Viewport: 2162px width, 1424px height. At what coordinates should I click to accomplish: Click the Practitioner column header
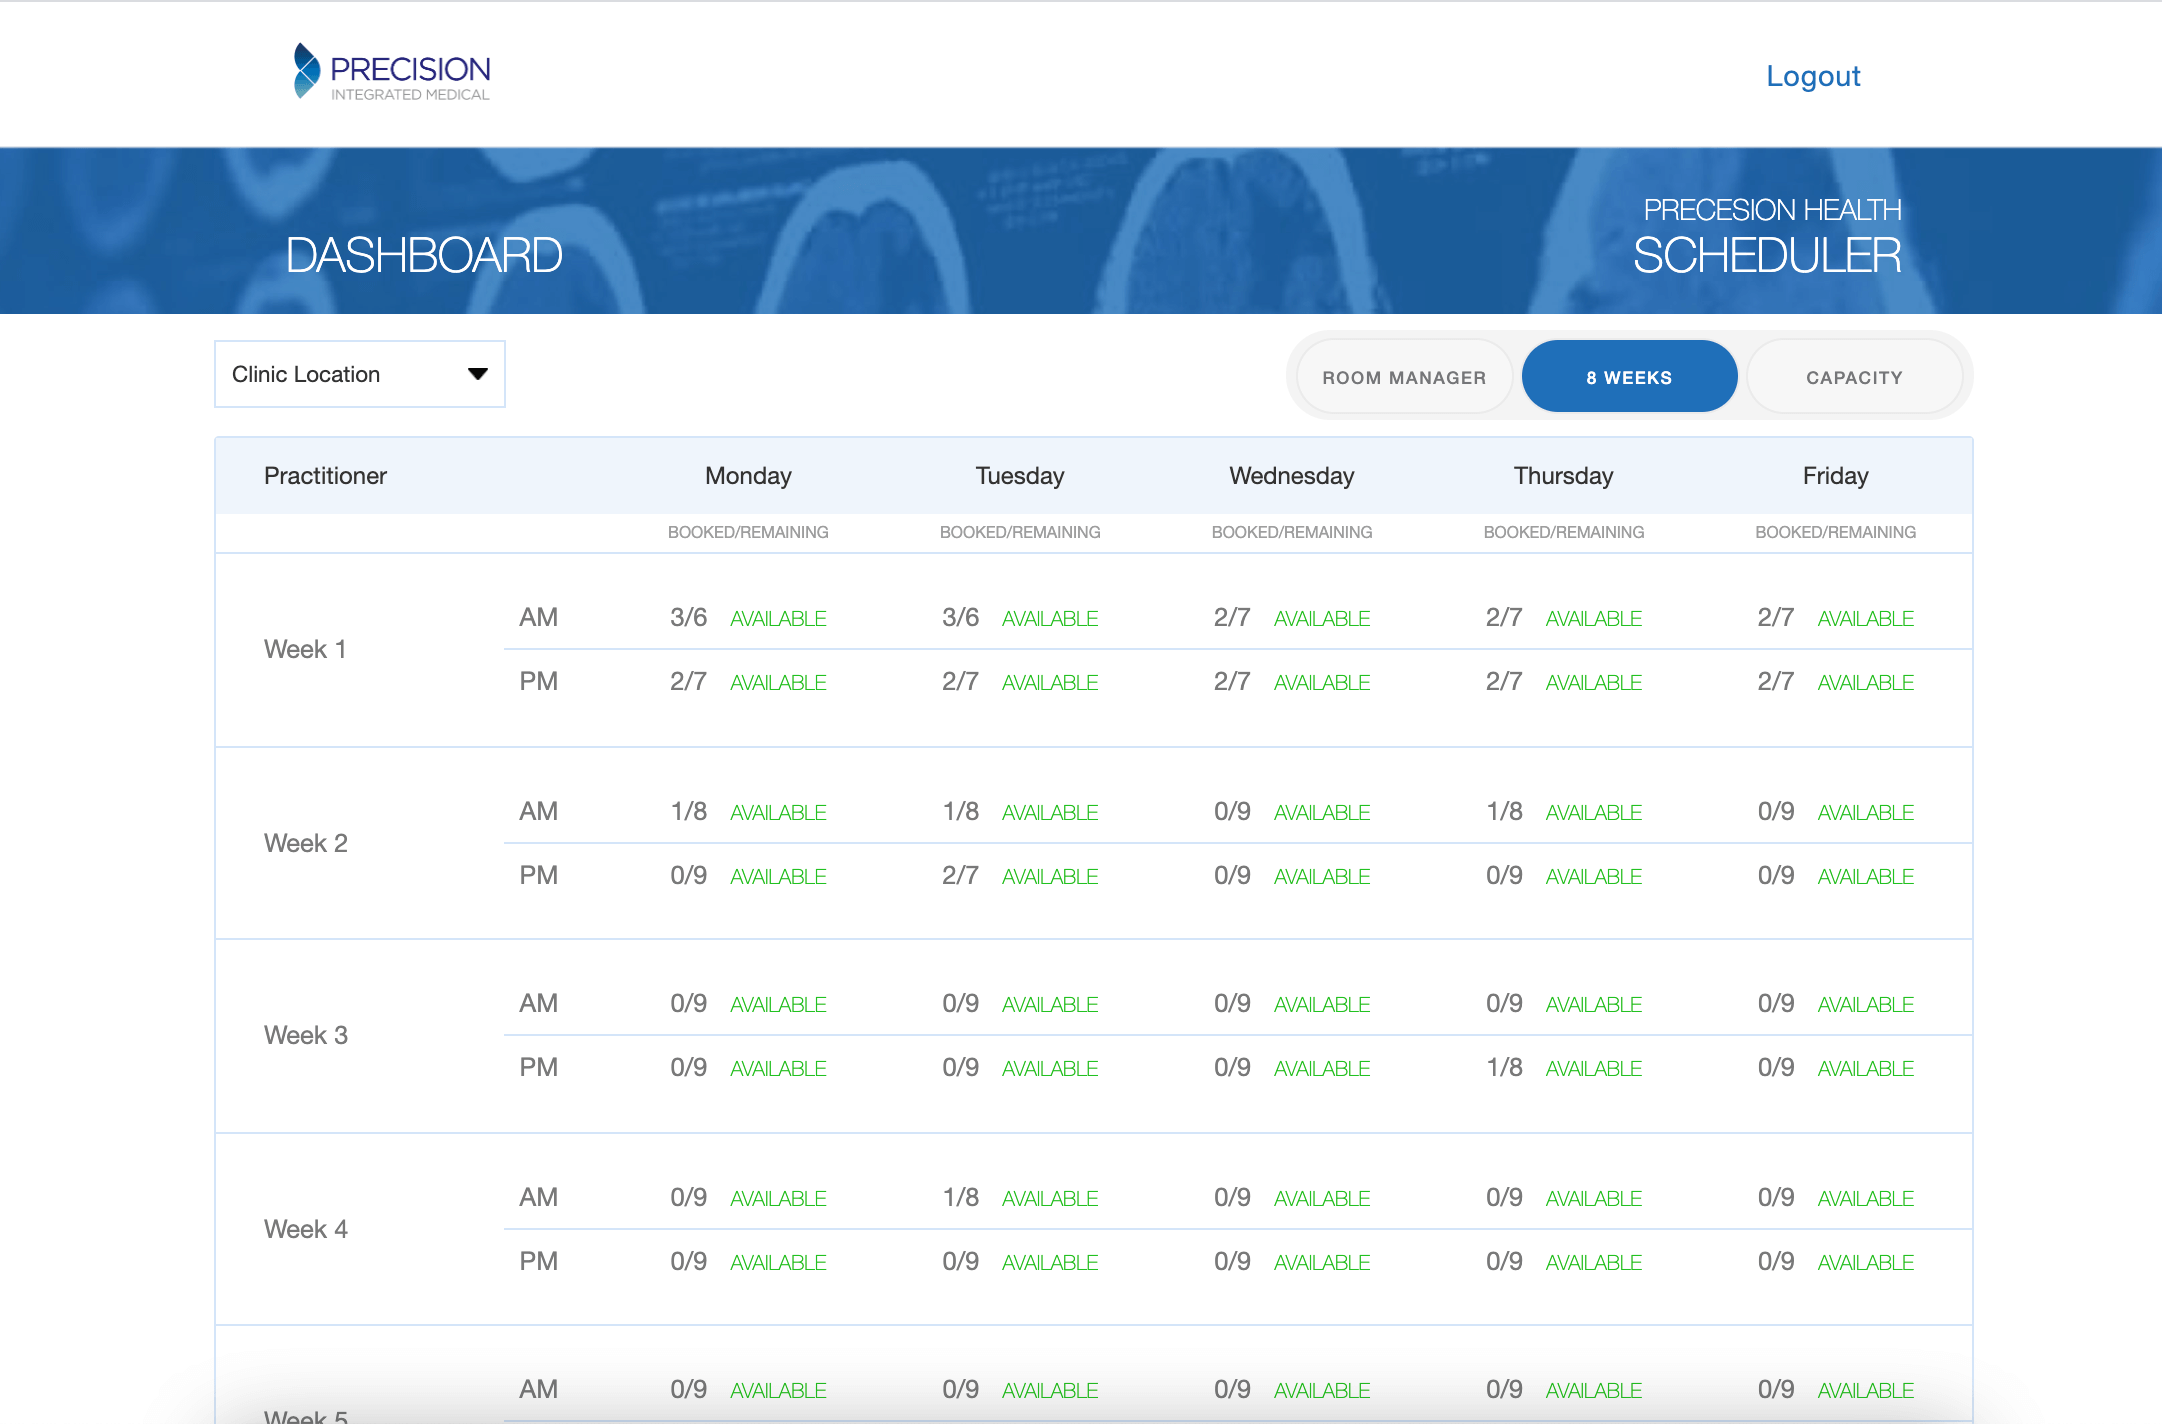coord(325,476)
